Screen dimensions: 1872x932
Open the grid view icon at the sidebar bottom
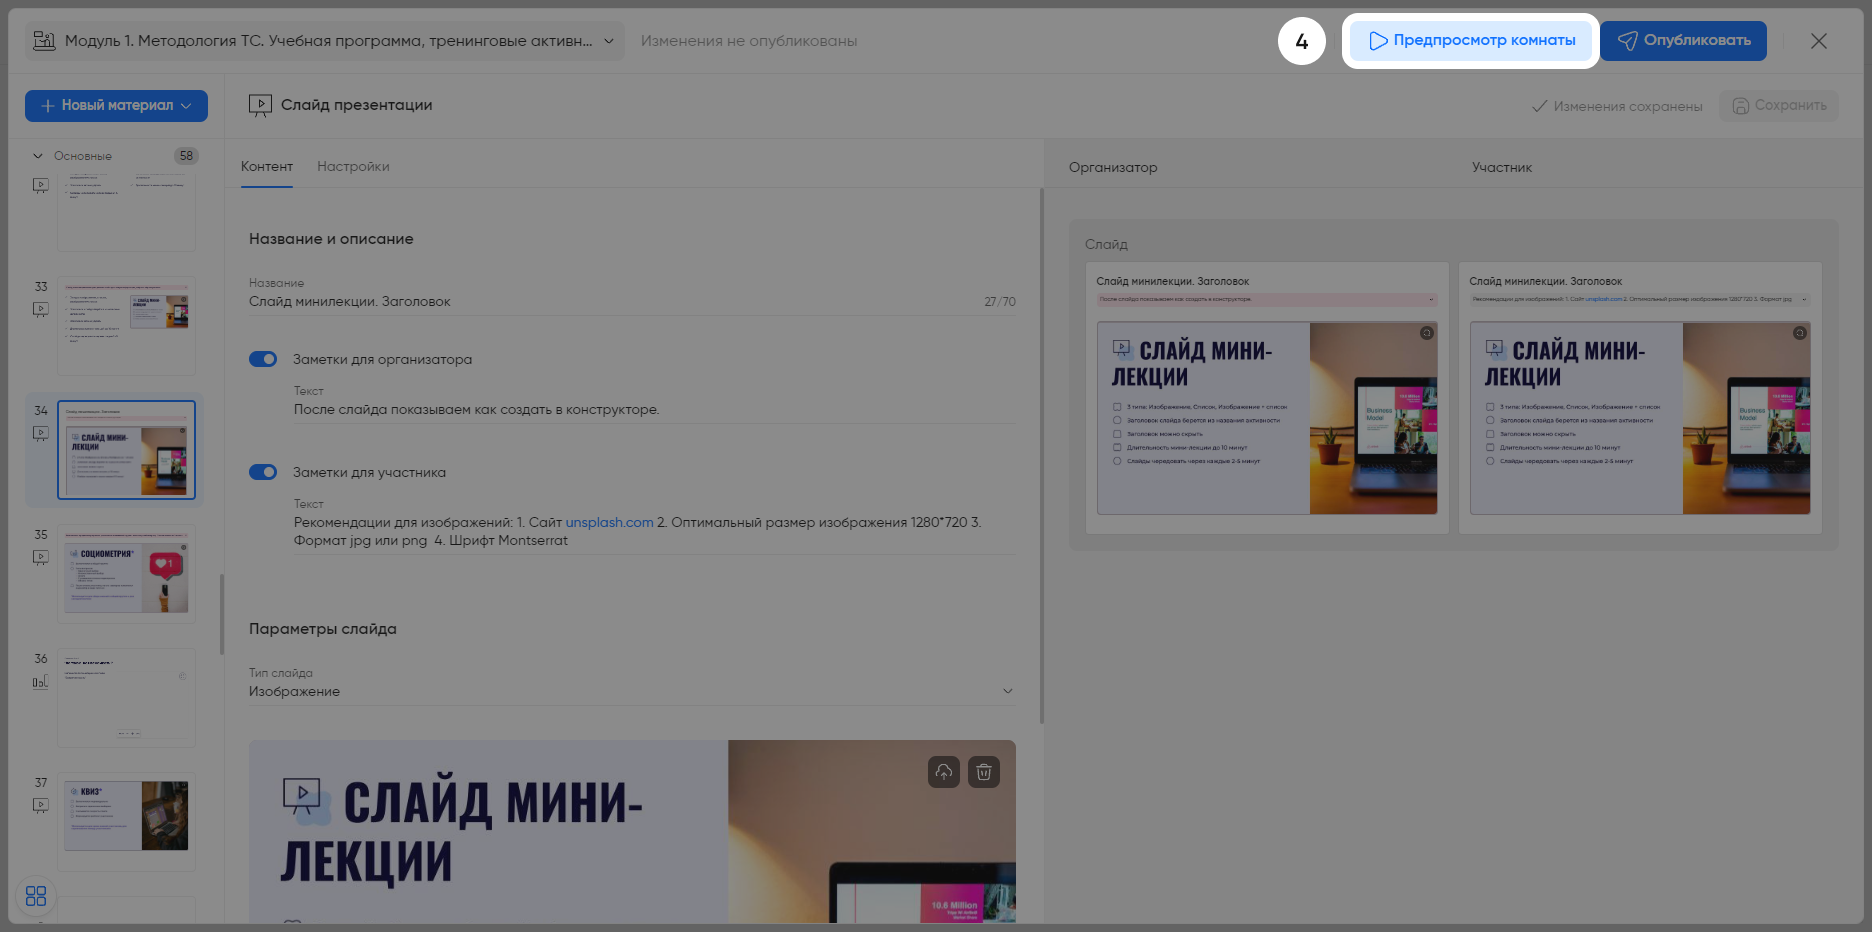click(x=36, y=896)
